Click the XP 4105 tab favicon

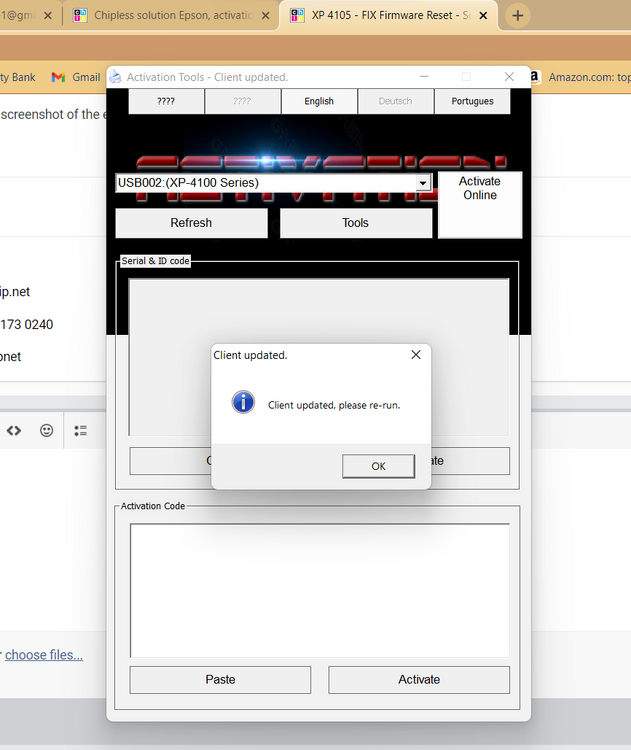[x=297, y=15]
